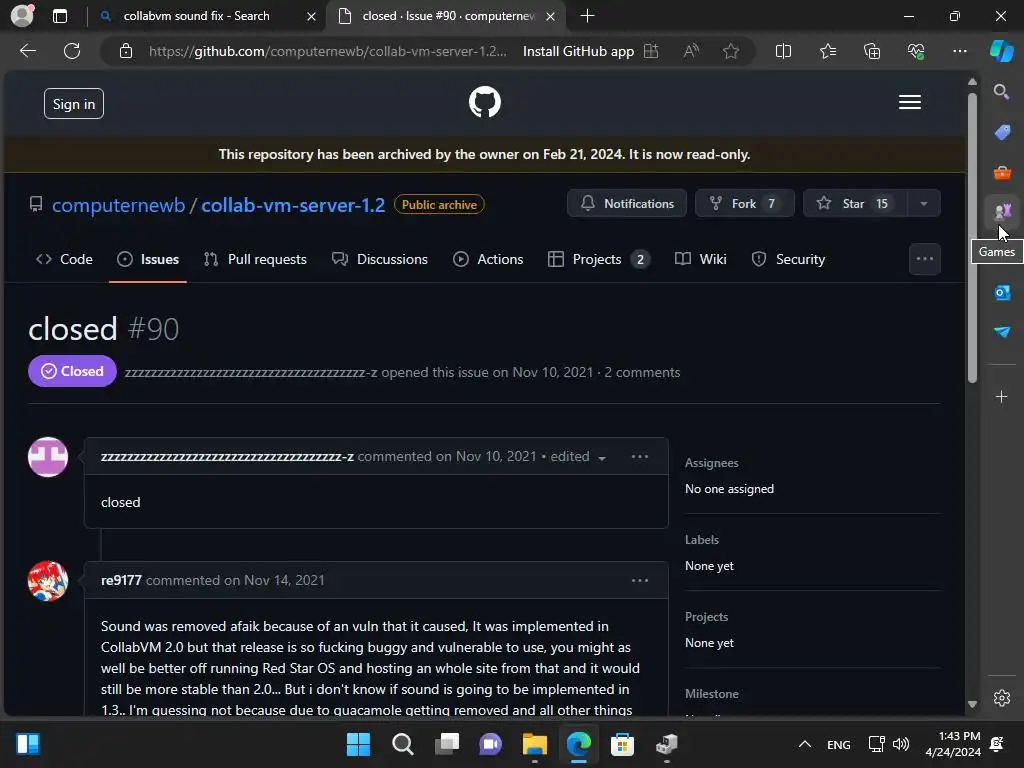Click the re9177 avatar image
The width and height of the screenshot is (1024, 768).
[x=48, y=581]
